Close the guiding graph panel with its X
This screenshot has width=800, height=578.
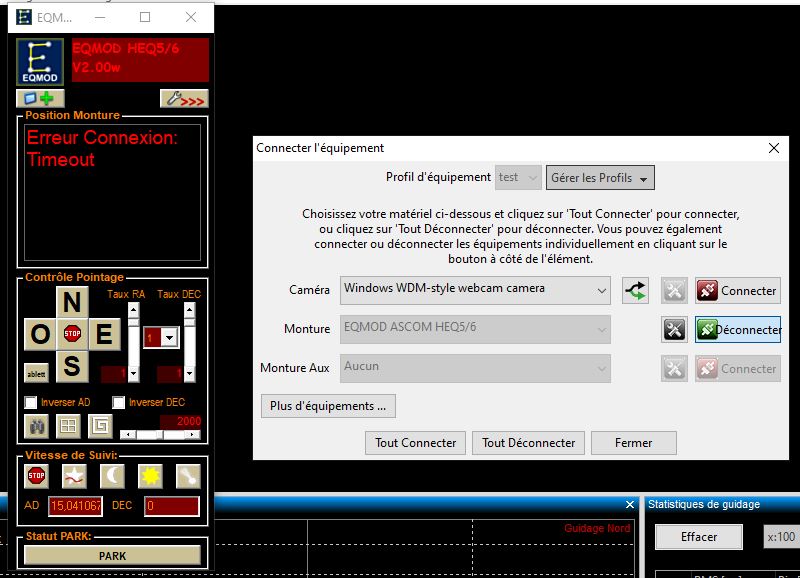click(x=630, y=505)
